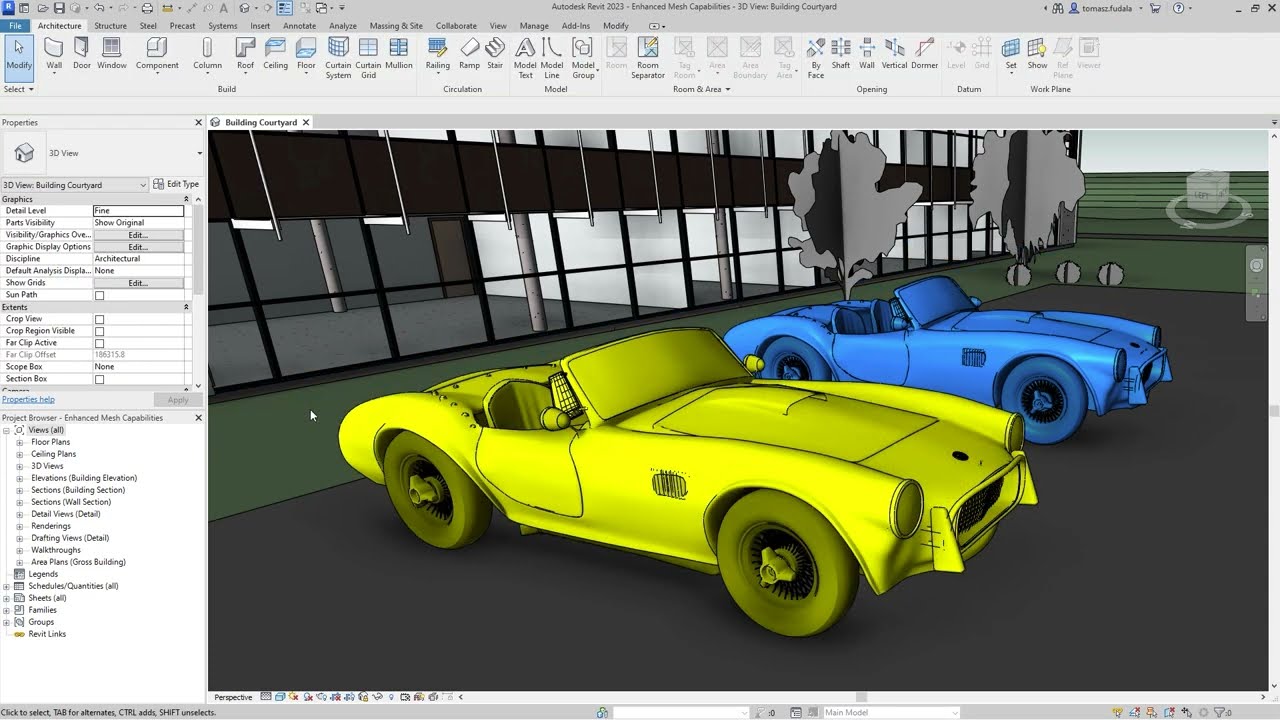This screenshot has height=720, width=1280.
Task: Expand the Ceiling Plans node
Action: click(19, 454)
